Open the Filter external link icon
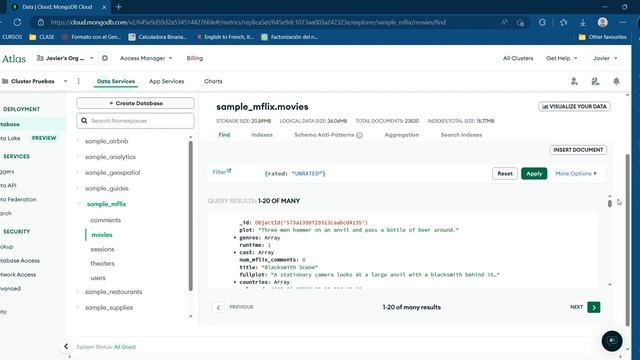Screen dimensions: 640x360 click(x=229, y=171)
